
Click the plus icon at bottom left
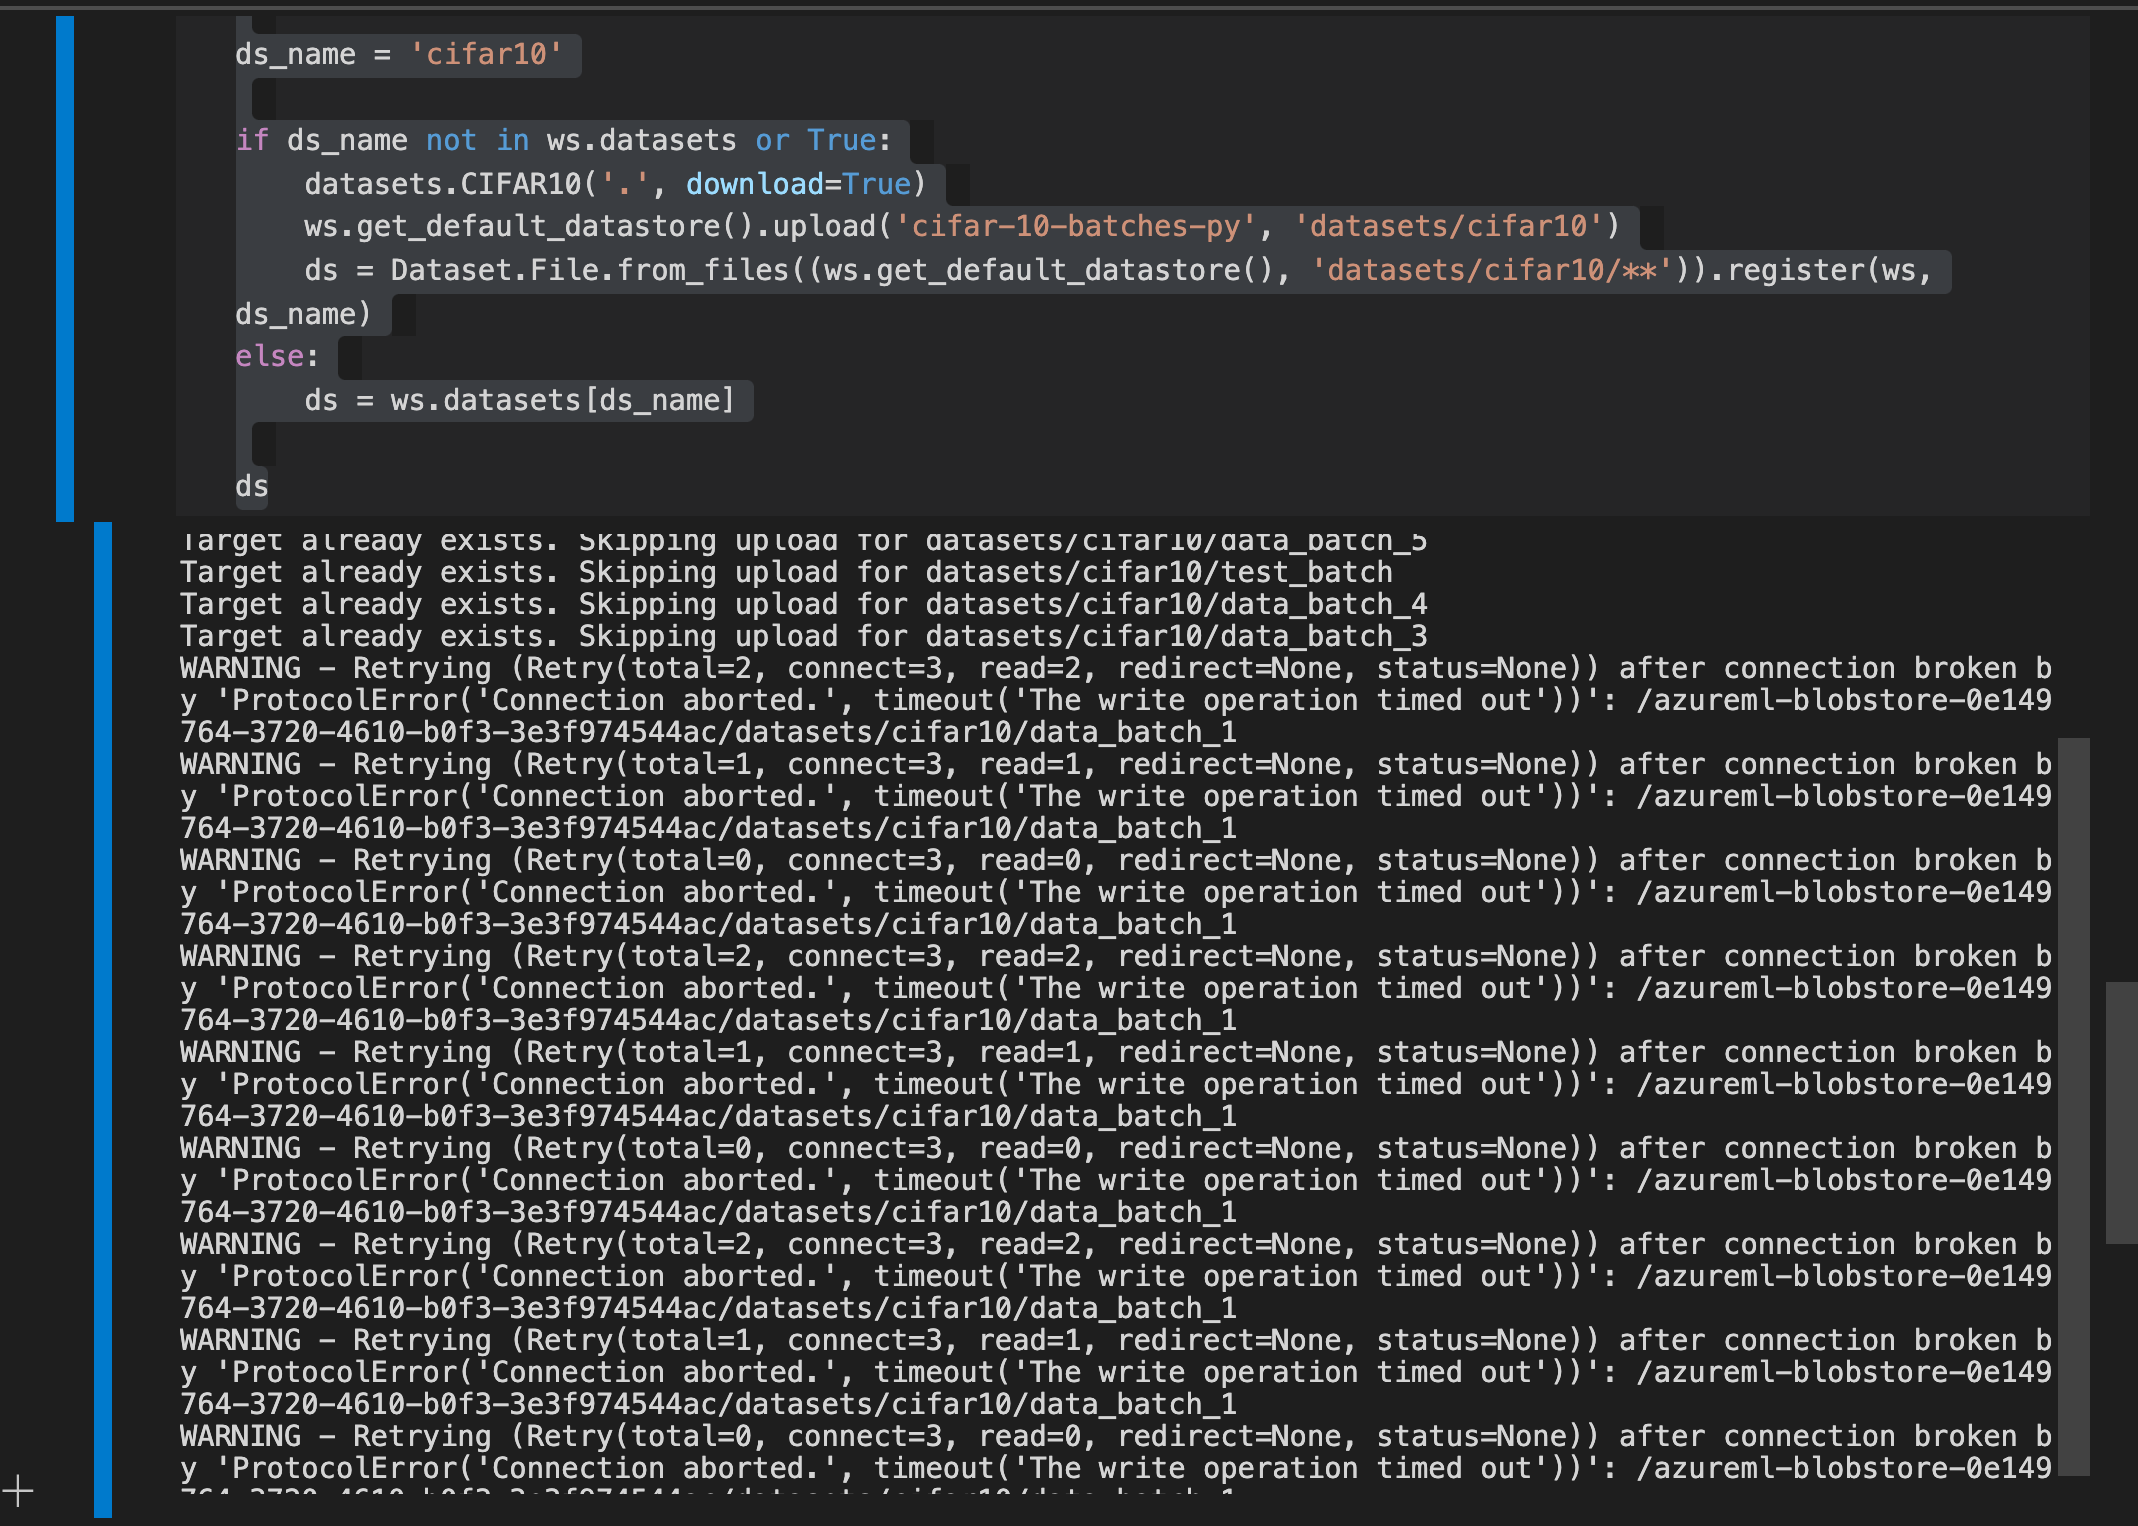[20, 1490]
